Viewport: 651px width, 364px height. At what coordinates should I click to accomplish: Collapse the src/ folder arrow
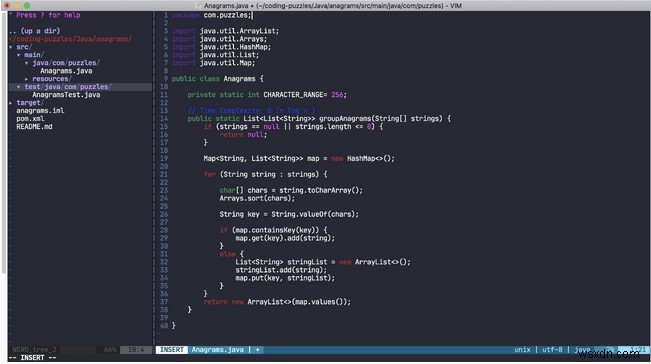[11, 47]
